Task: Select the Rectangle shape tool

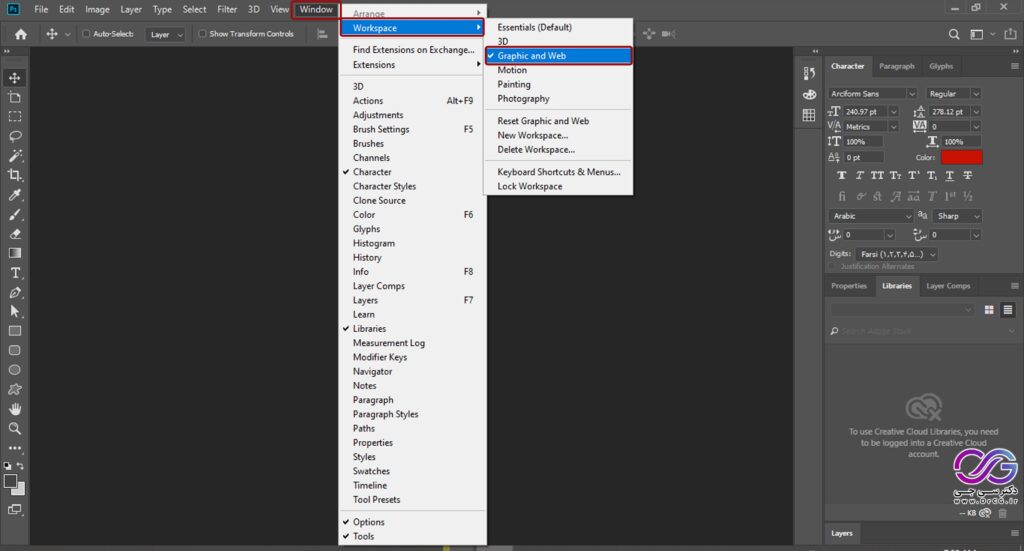Action: [x=14, y=331]
